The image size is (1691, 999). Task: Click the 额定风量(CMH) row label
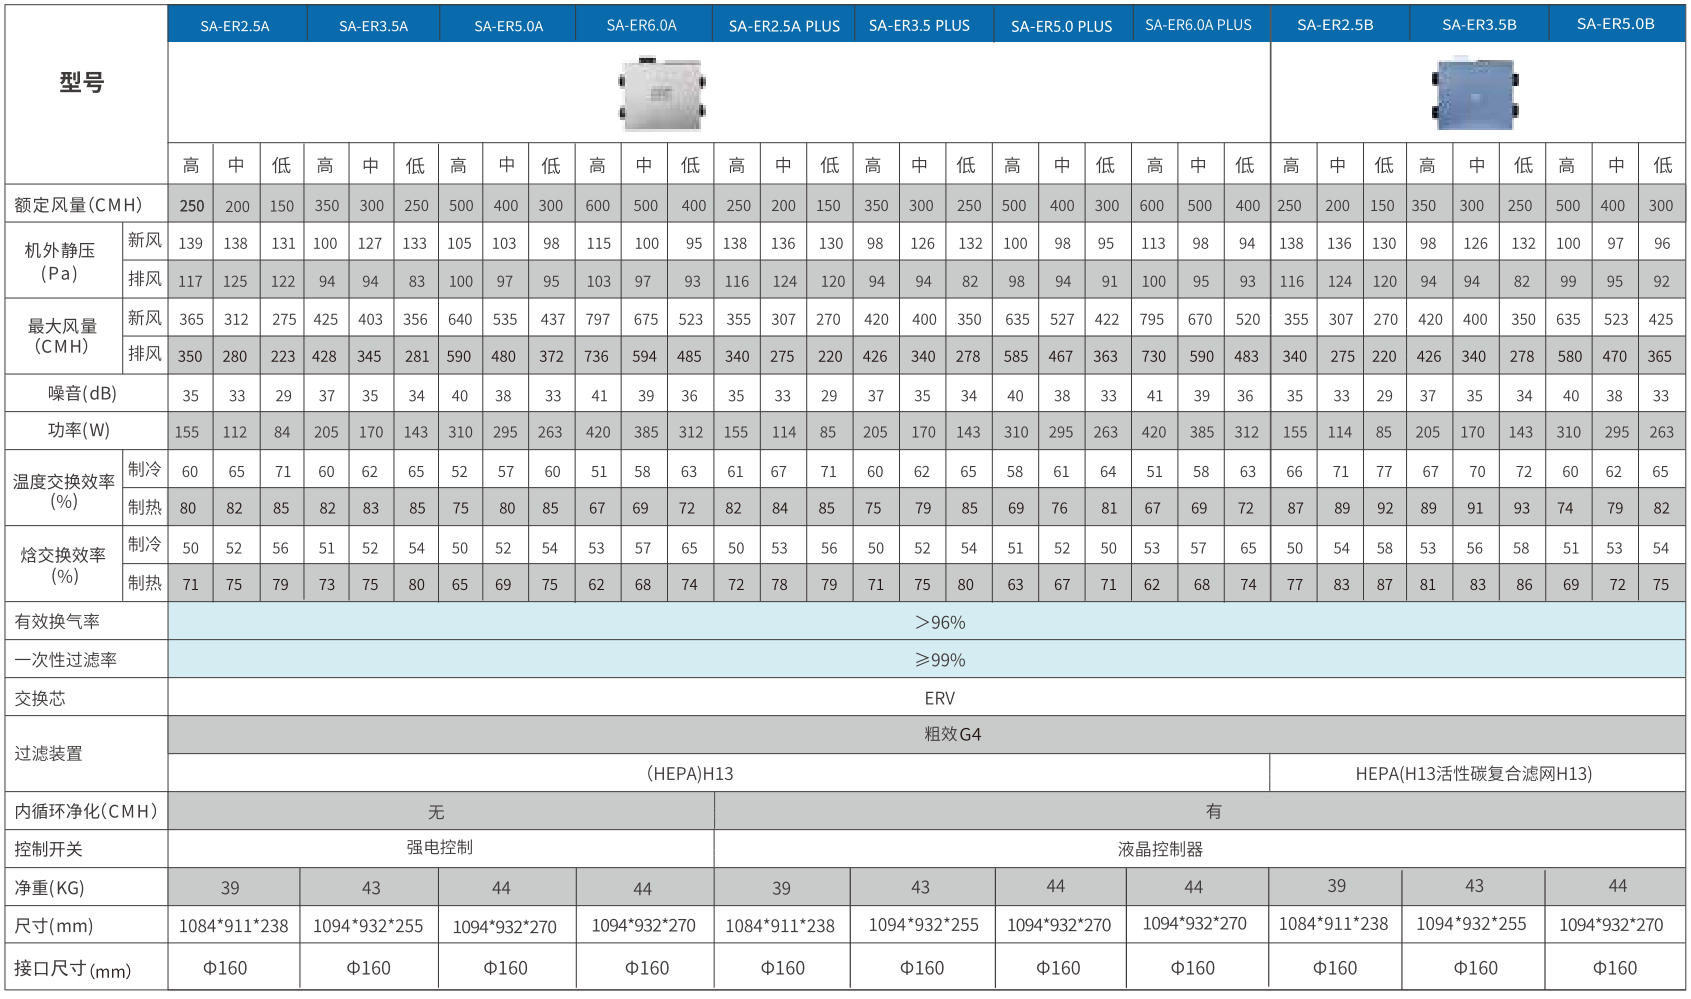[x=78, y=205]
